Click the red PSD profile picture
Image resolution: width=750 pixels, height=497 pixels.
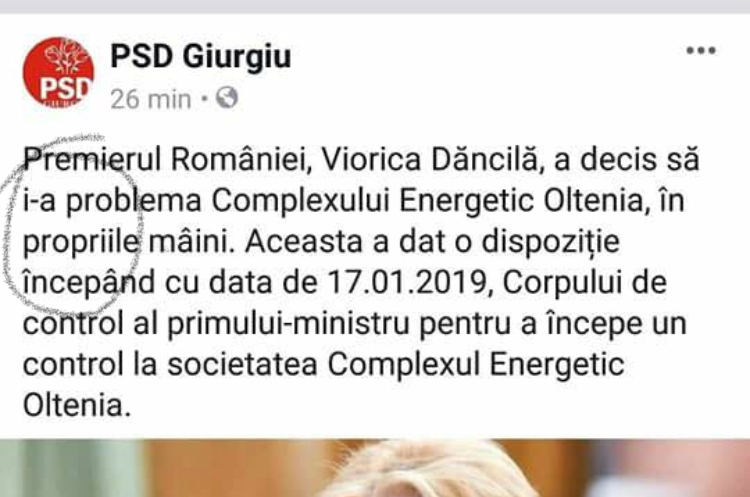click(x=58, y=72)
